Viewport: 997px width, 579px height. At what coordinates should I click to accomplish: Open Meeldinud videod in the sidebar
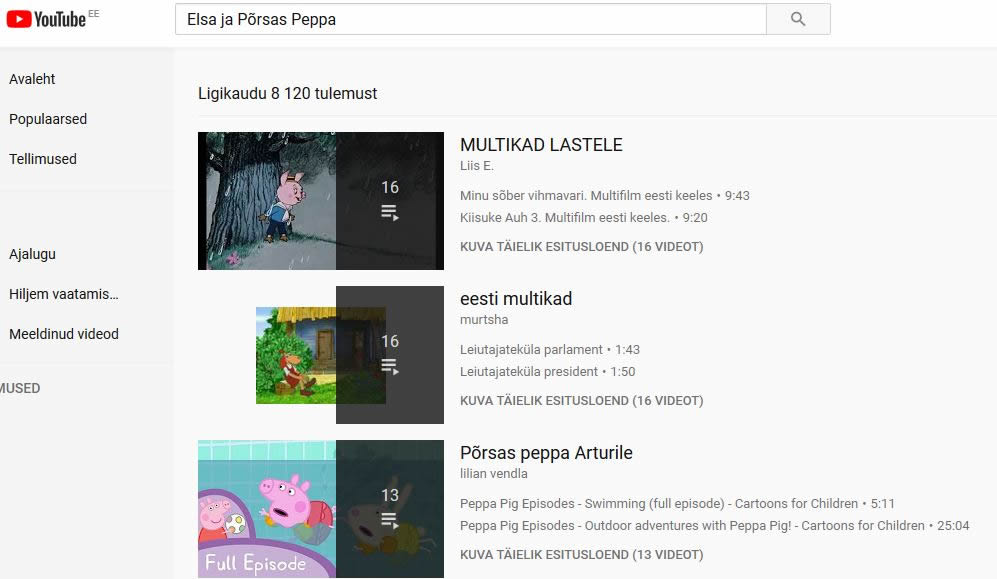click(64, 334)
